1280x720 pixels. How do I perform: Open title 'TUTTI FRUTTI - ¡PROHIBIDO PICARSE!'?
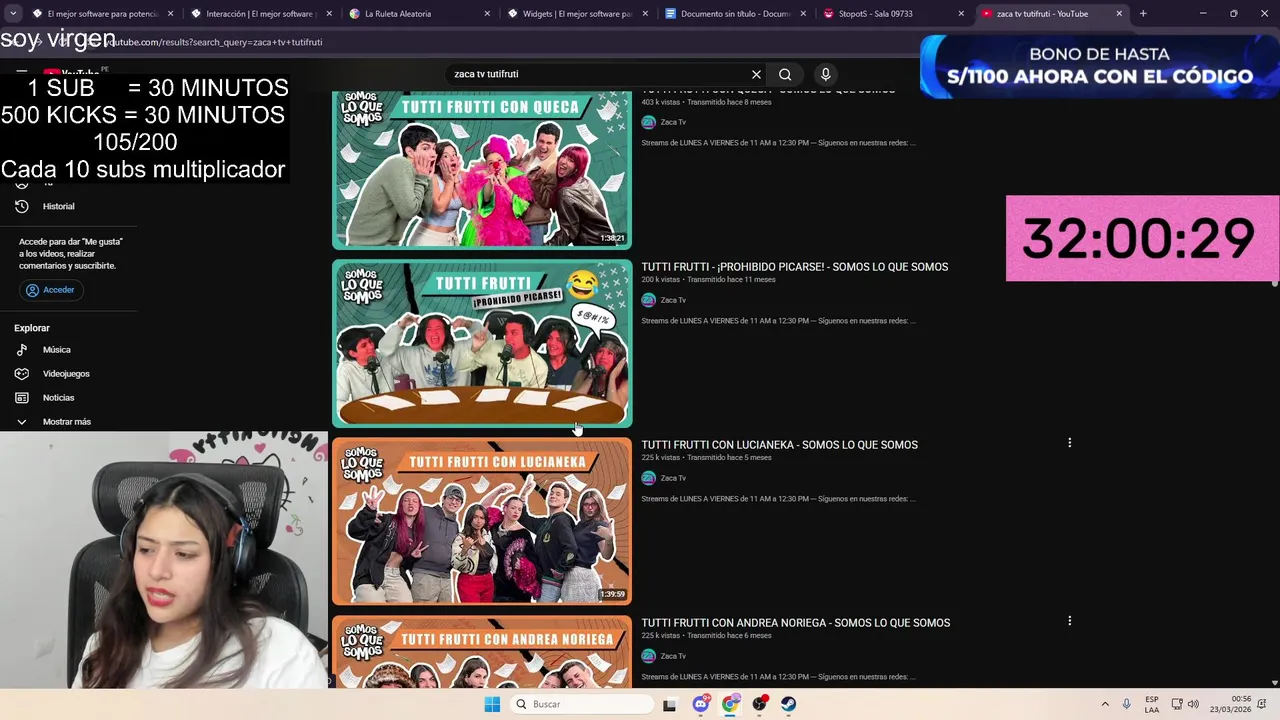coord(795,267)
